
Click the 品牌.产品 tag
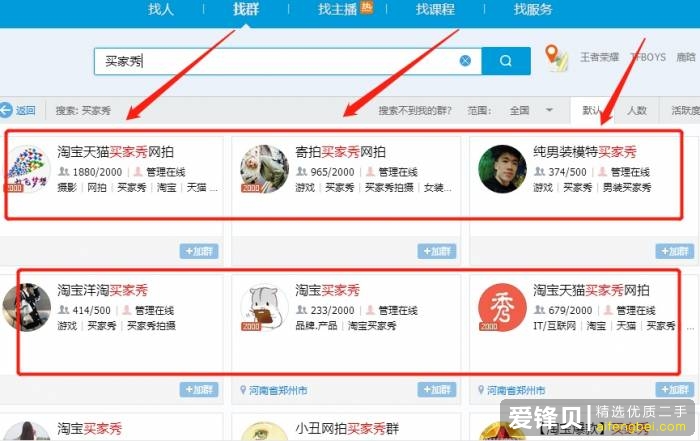click(x=316, y=326)
